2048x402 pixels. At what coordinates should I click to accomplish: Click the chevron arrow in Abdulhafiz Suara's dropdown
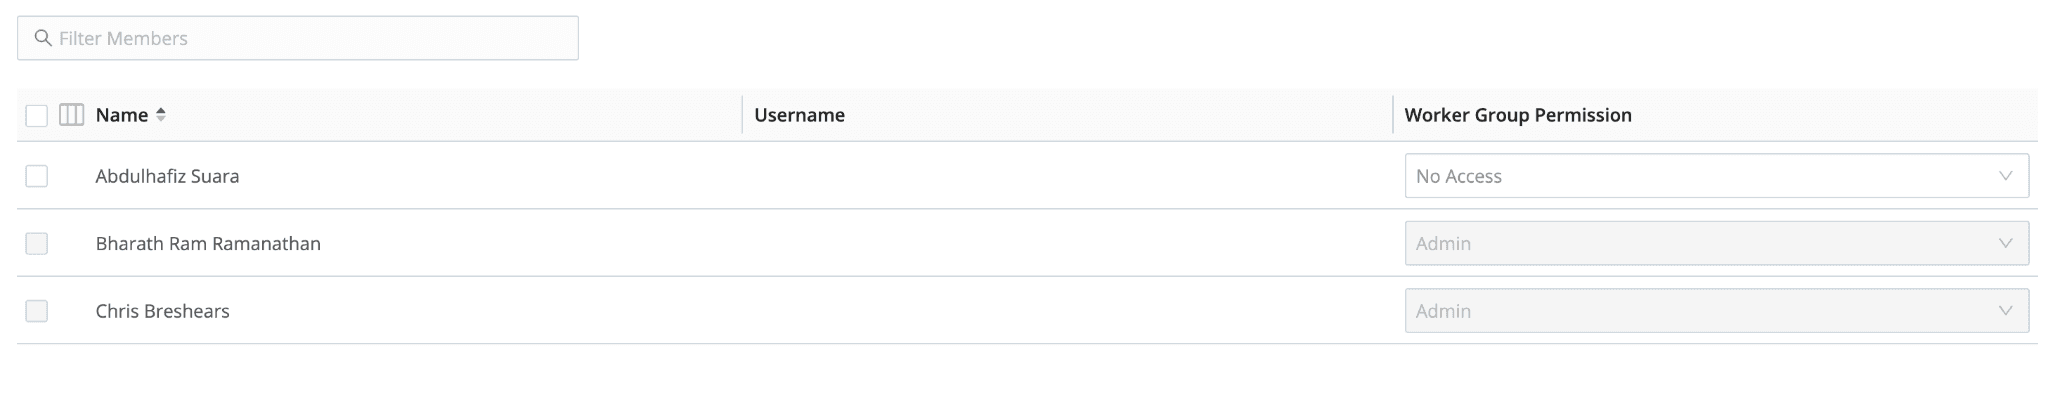(x=2004, y=176)
